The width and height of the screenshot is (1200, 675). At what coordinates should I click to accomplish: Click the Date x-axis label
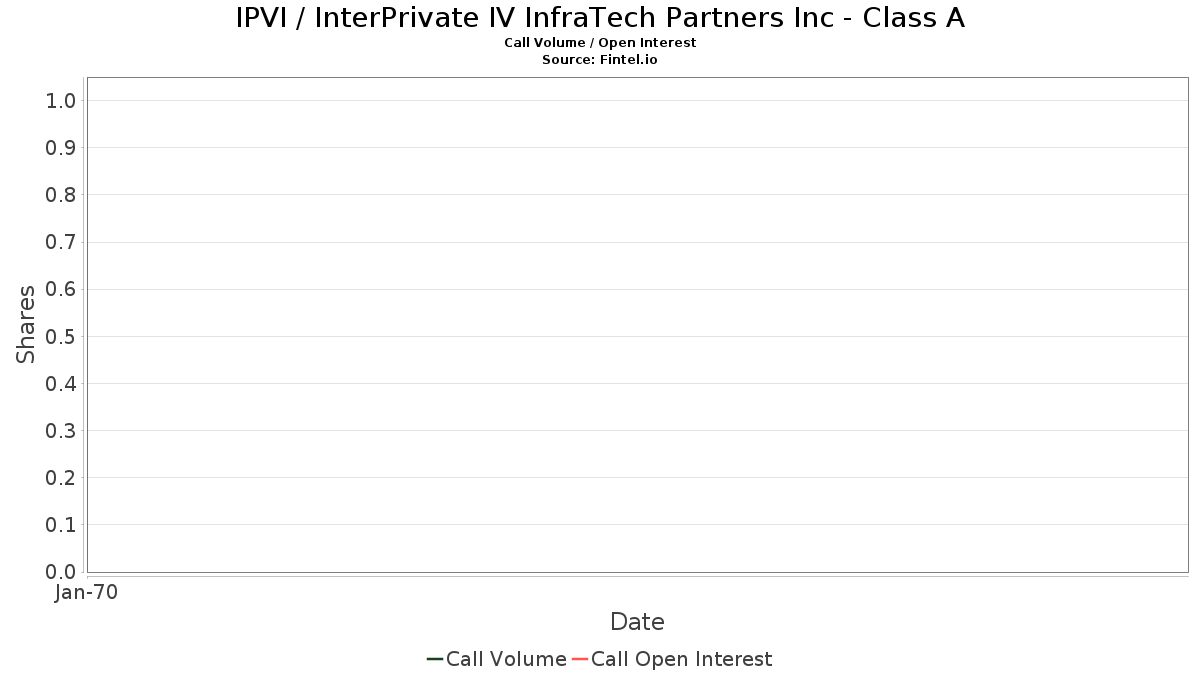point(637,622)
